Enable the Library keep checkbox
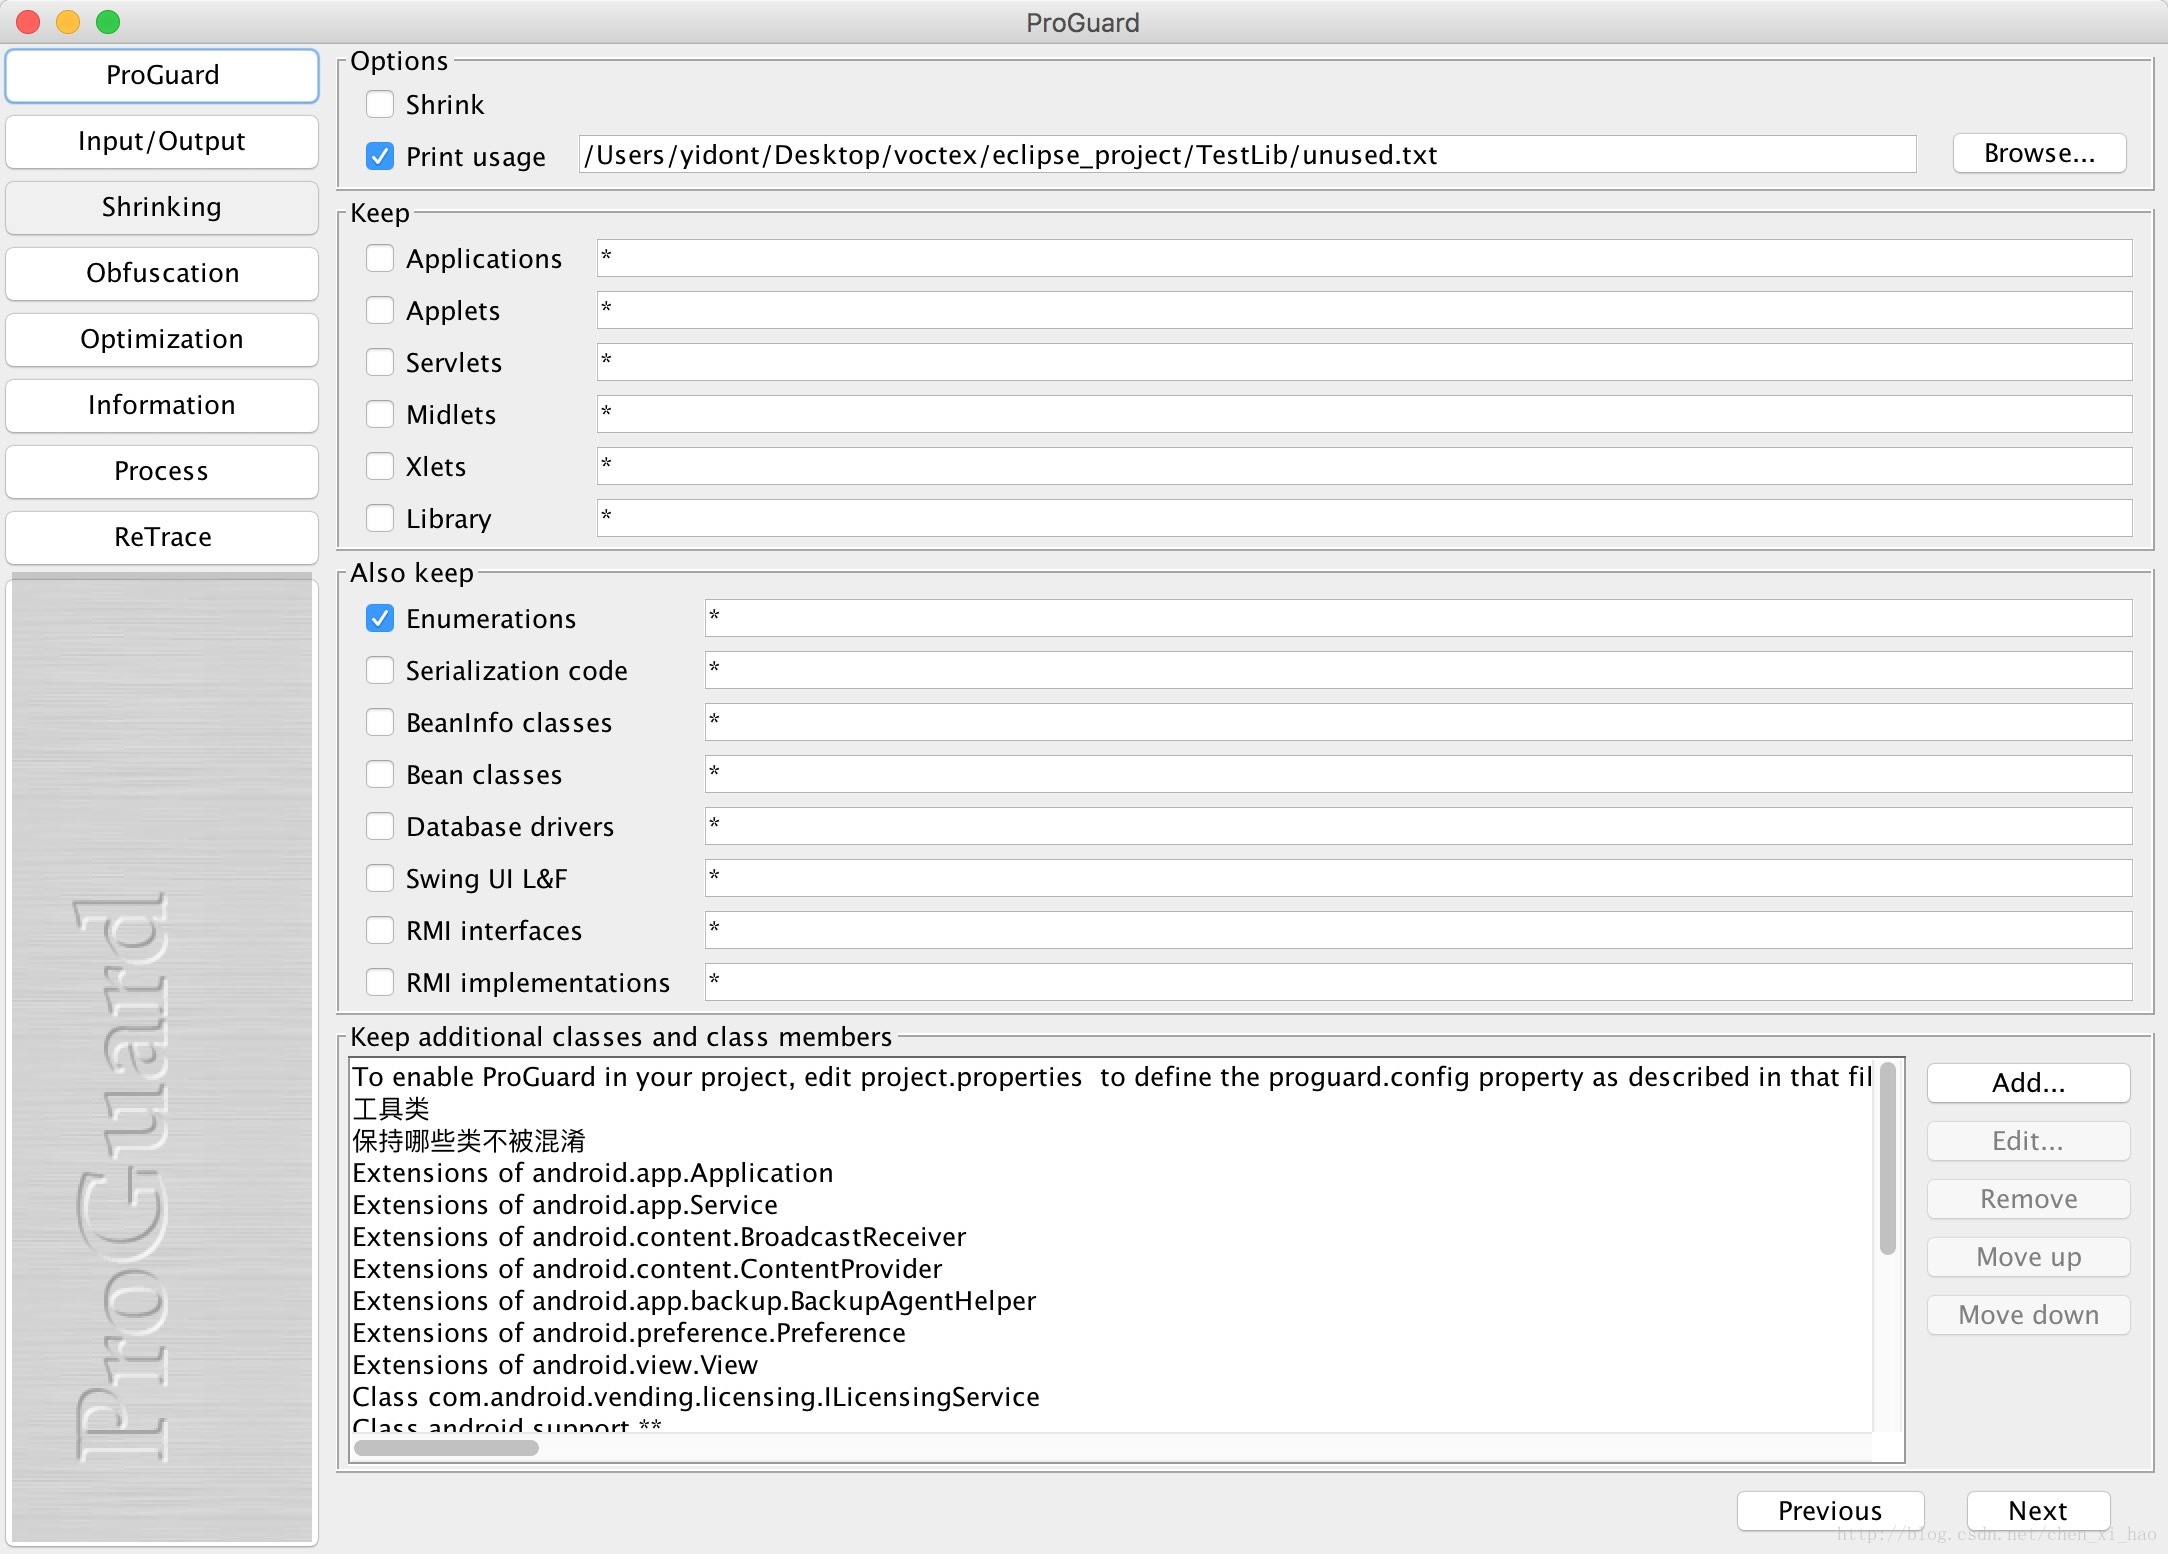The image size is (2168, 1554). (380, 518)
